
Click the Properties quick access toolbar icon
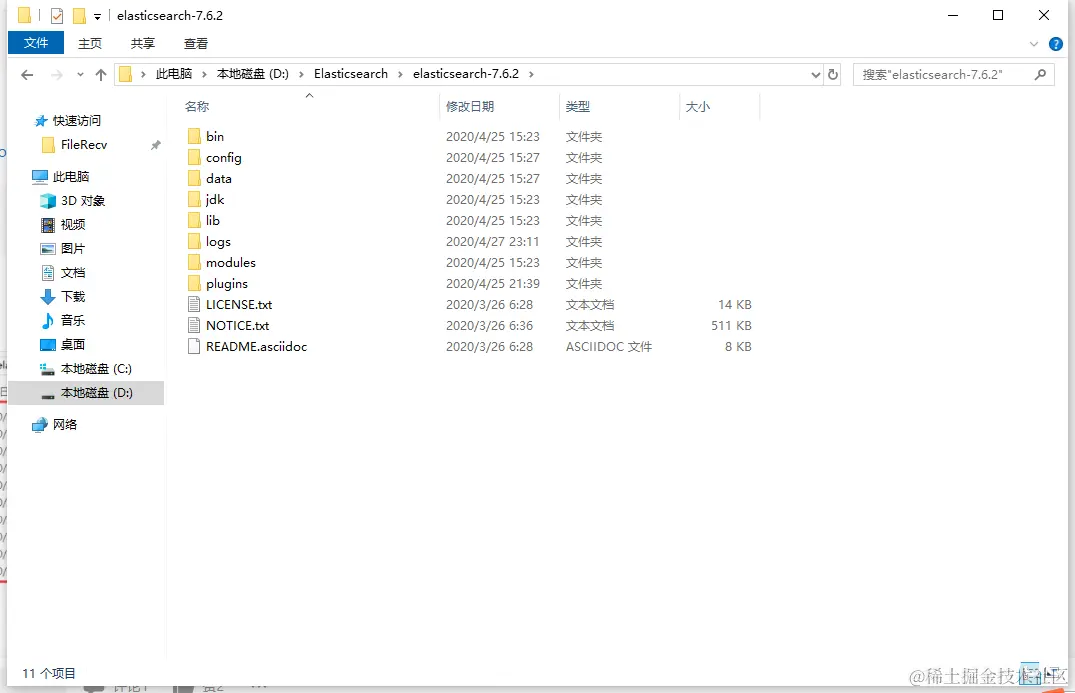[57, 15]
